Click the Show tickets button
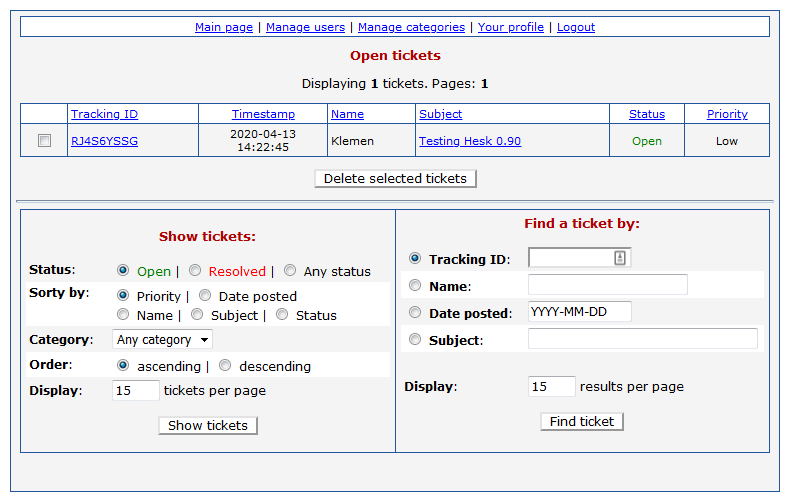Image resolution: width=790 pixels, height=502 pixels. tap(208, 425)
